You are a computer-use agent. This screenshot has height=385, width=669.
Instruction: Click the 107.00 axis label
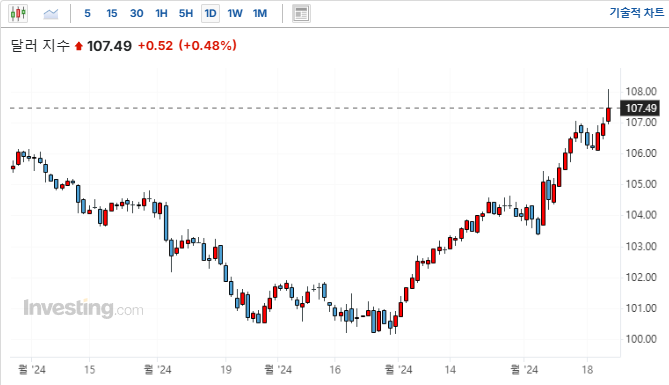pos(641,122)
